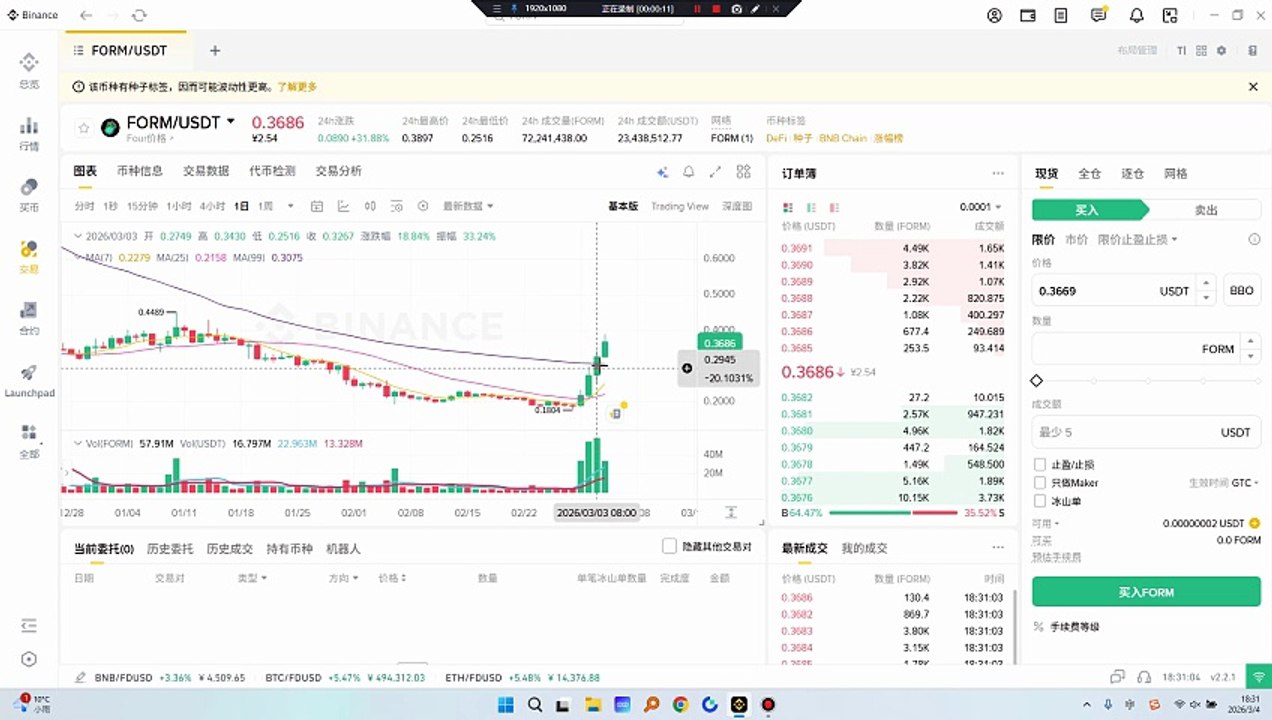Switch to 历史委托 order history tab
This screenshot has height=720, width=1272.
click(x=170, y=549)
